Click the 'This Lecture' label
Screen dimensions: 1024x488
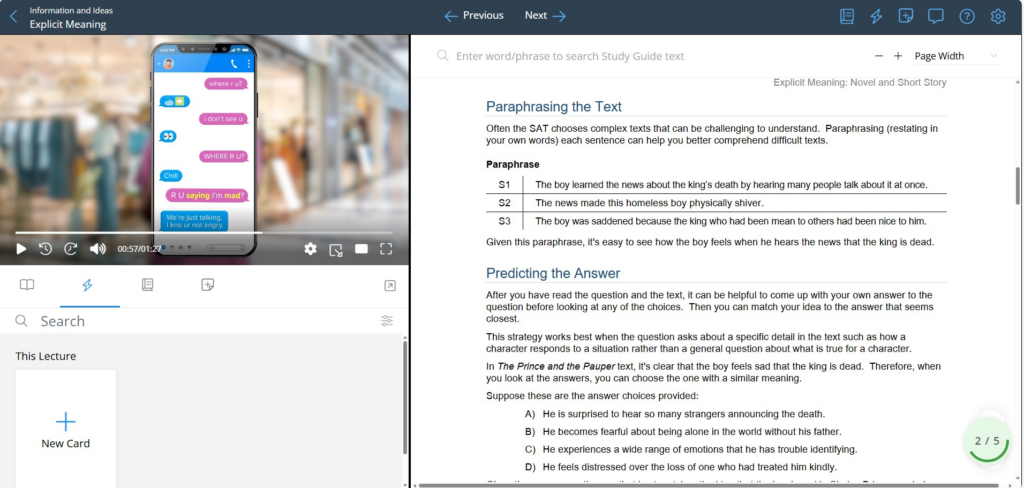(46, 356)
